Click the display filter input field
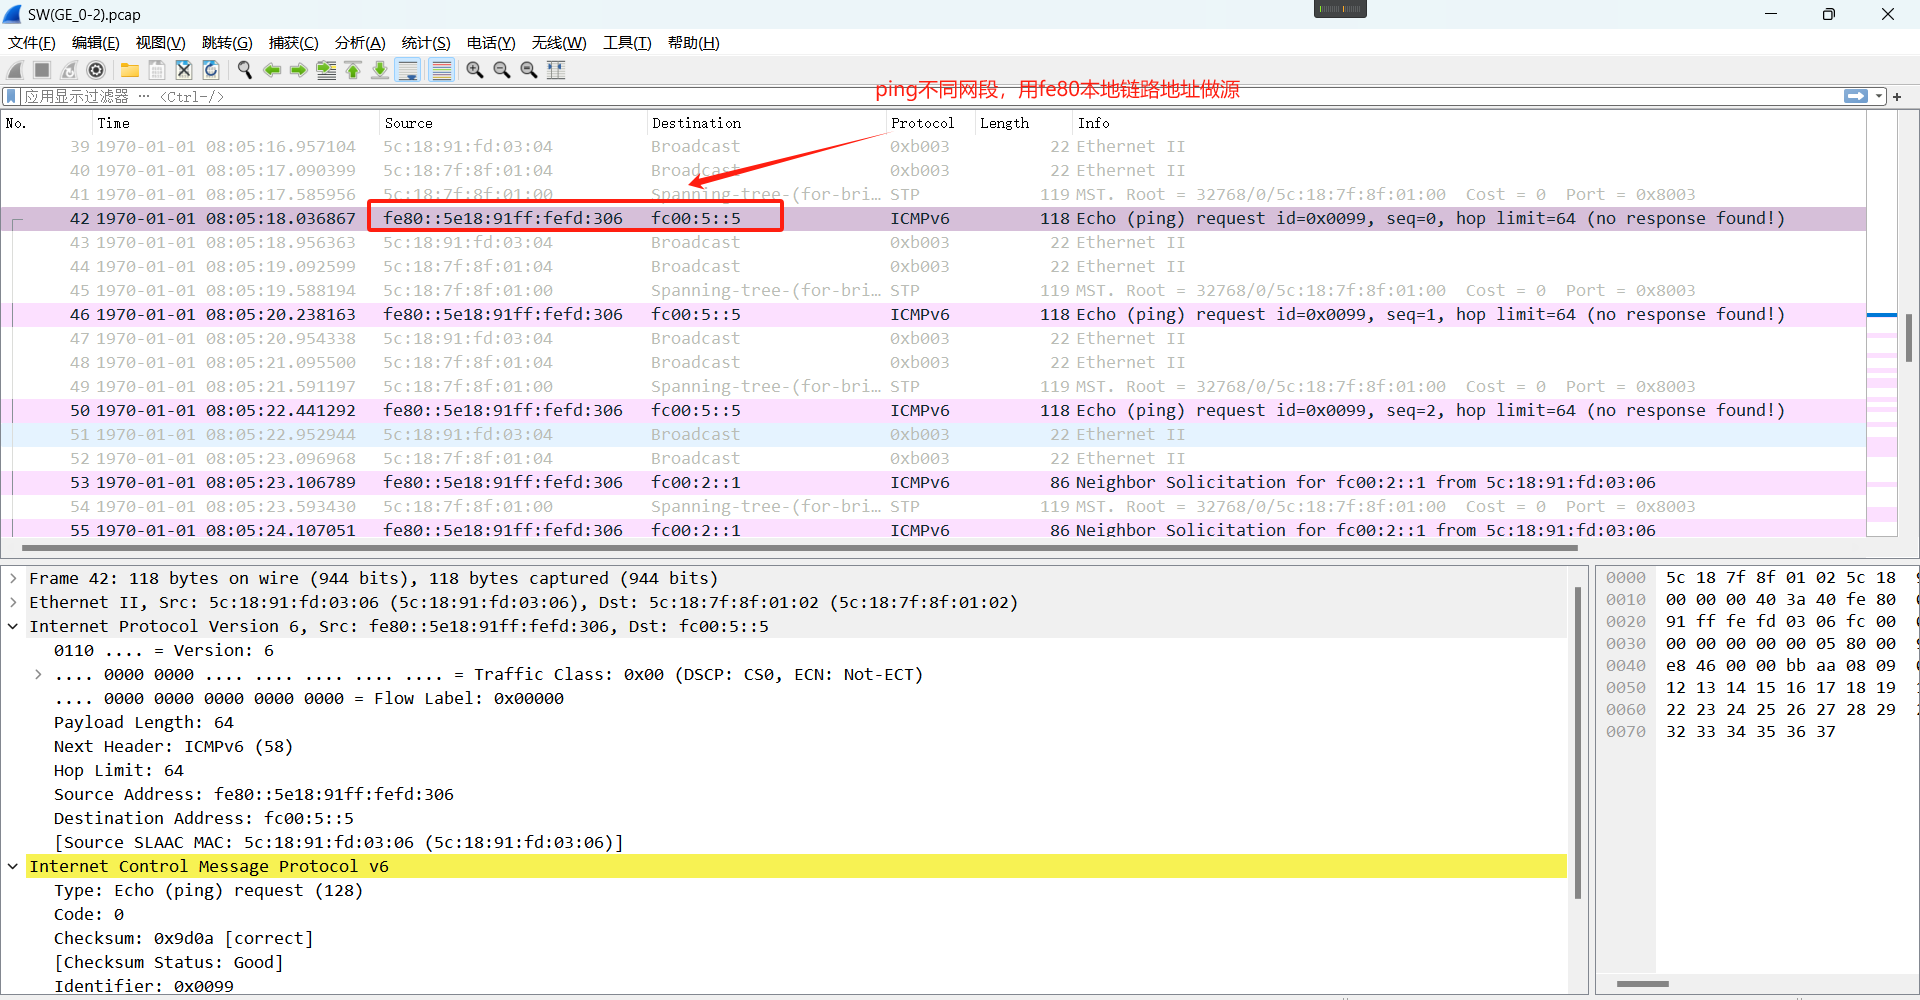The height and width of the screenshot is (1000, 1920). [x=930, y=96]
